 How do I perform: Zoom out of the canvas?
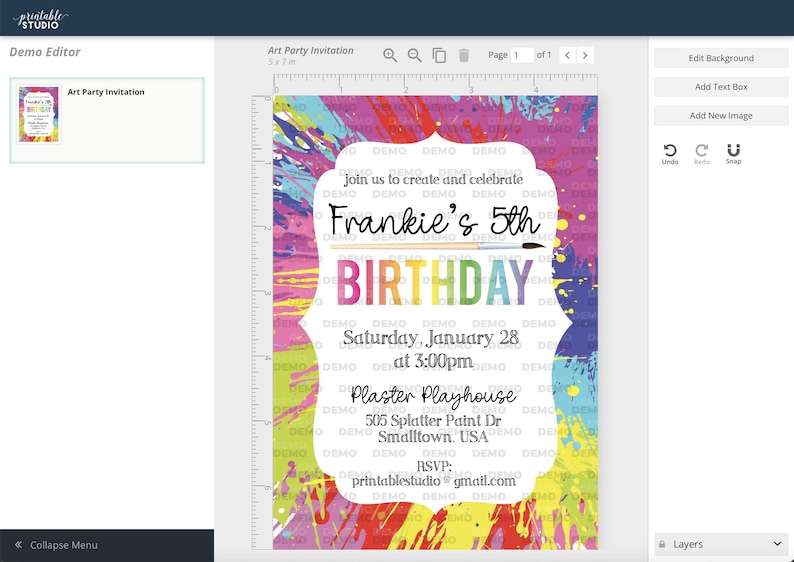pyautogui.click(x=414, y=55)
